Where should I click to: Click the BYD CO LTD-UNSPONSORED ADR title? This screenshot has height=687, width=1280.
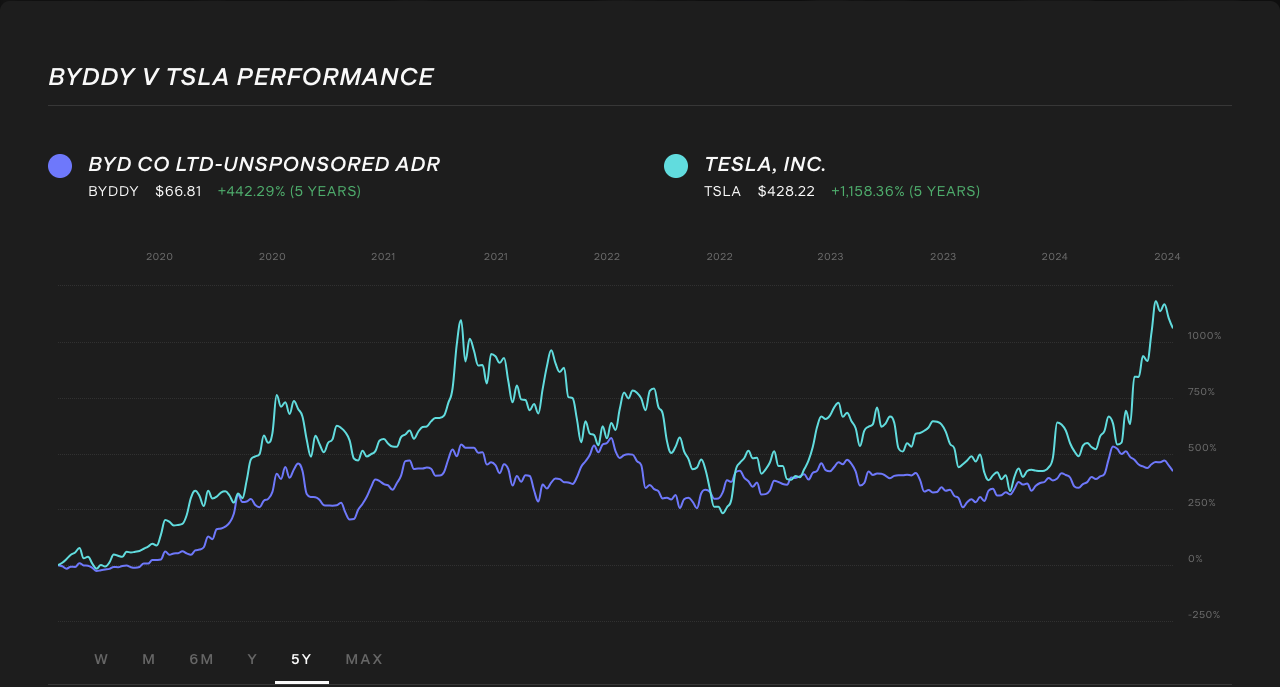click(264, 164)
